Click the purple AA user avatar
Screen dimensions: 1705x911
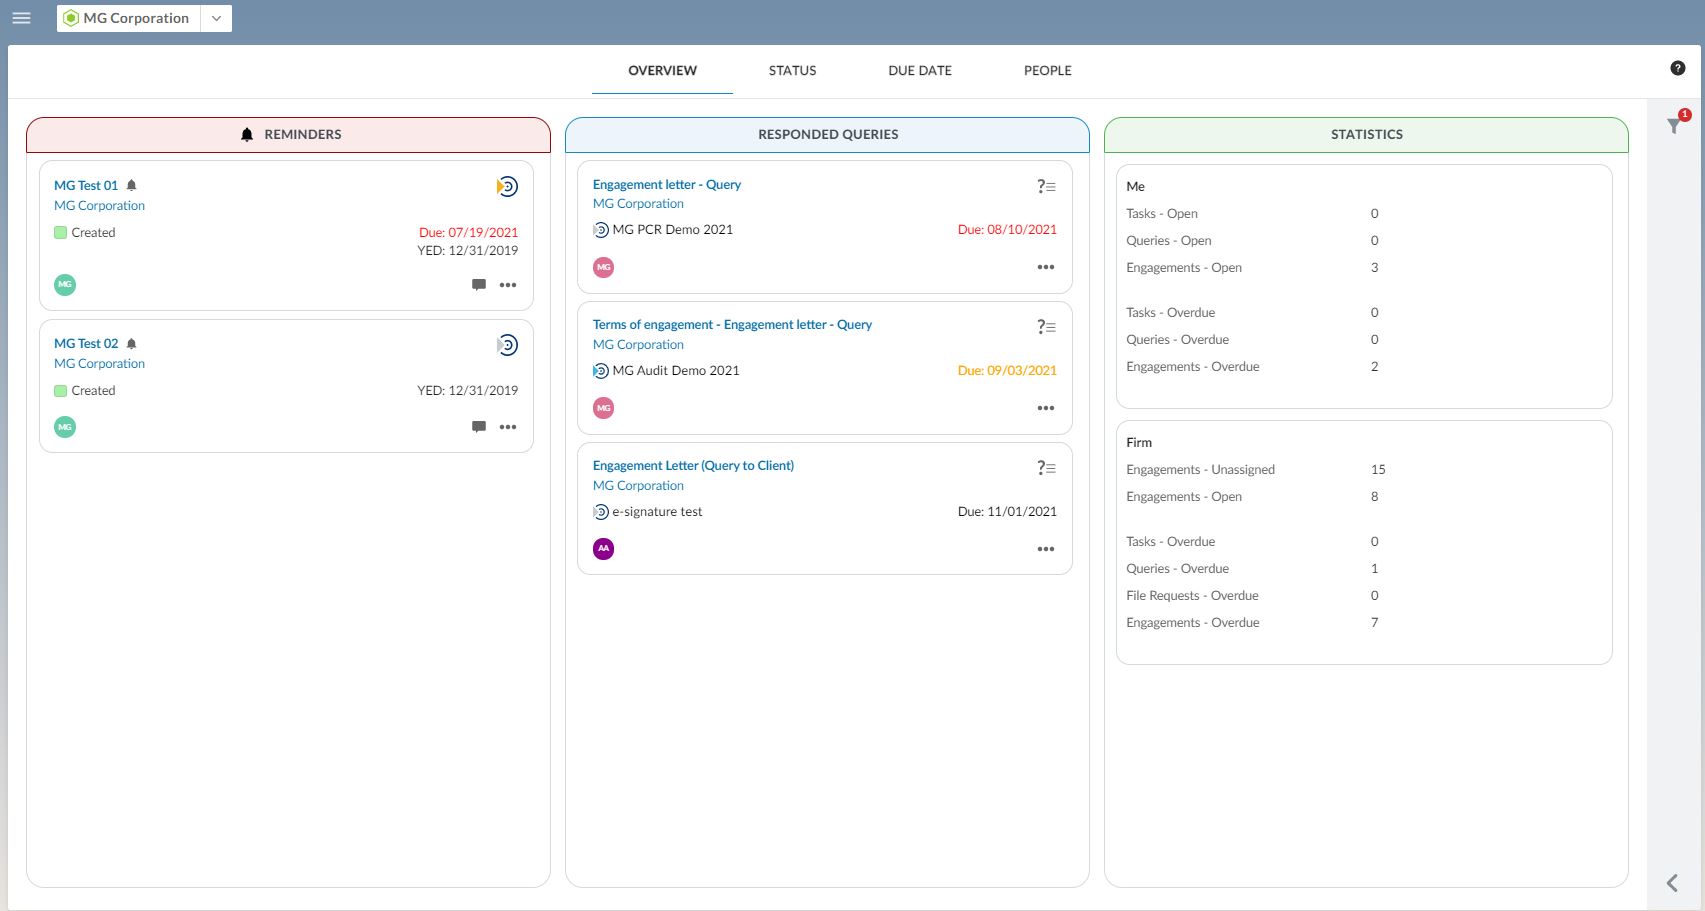click(x=603, y=549)
